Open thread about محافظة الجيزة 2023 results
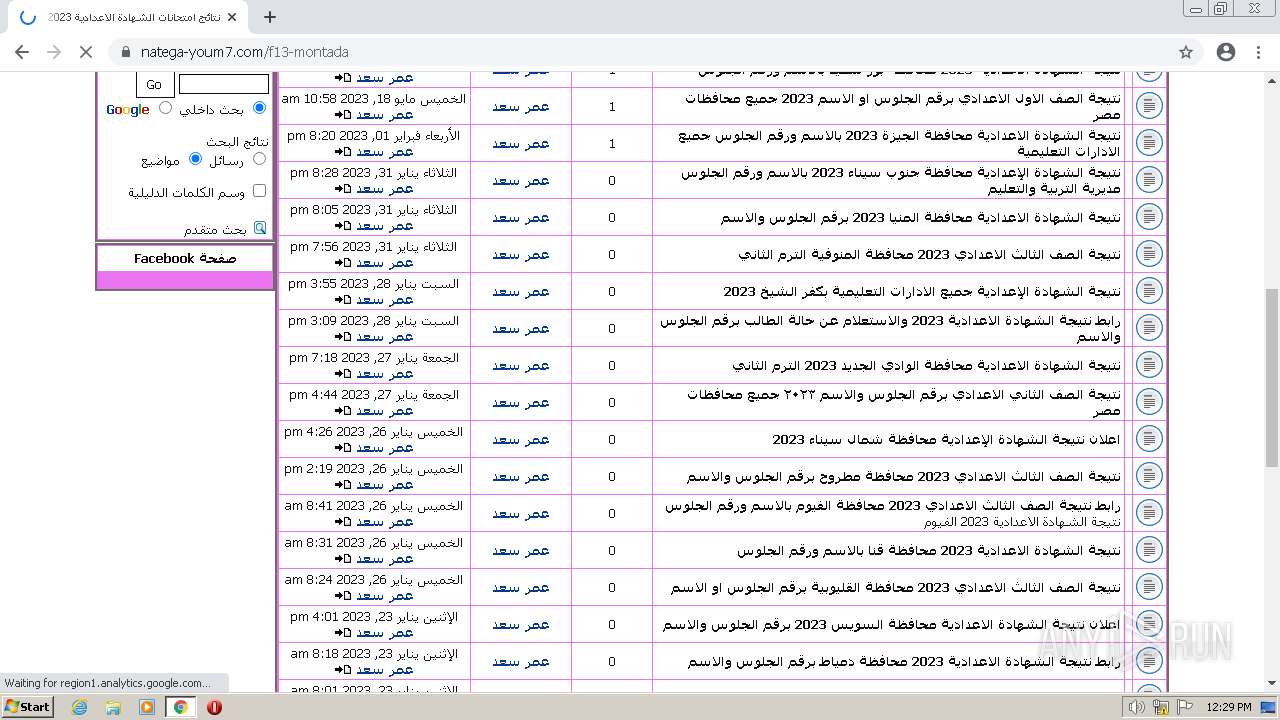The height and width of the screenshot is (720, 1280). (x=899, y=143)
